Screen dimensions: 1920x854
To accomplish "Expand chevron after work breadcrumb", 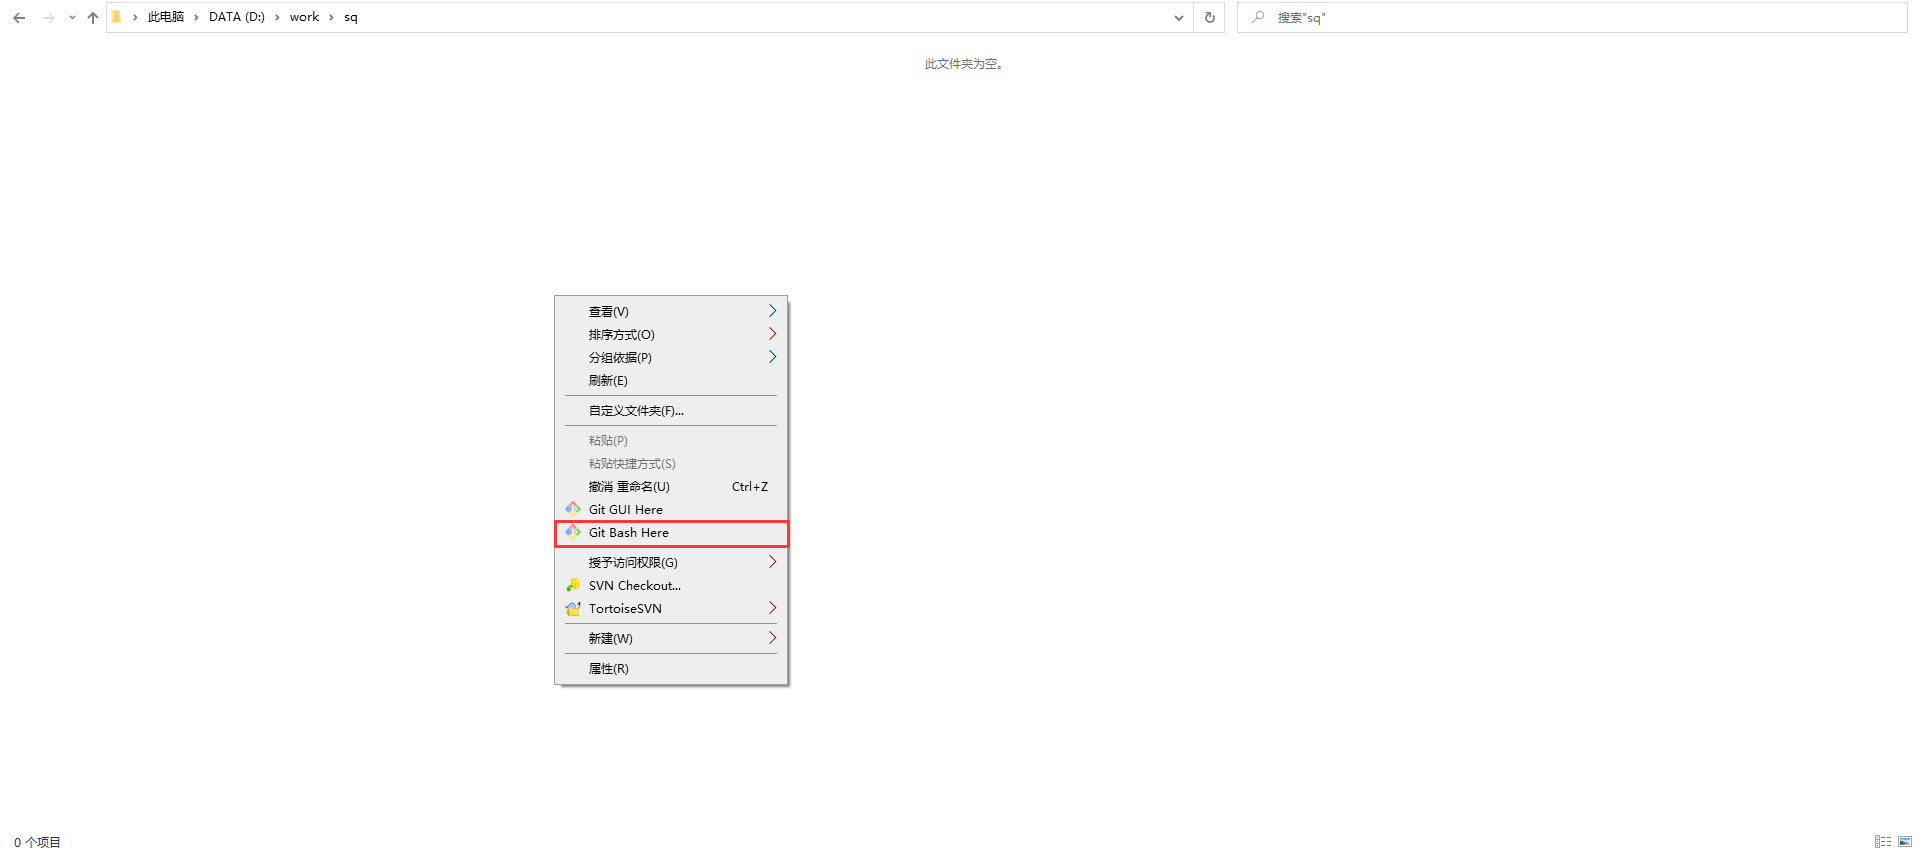I will coord(331,17).
